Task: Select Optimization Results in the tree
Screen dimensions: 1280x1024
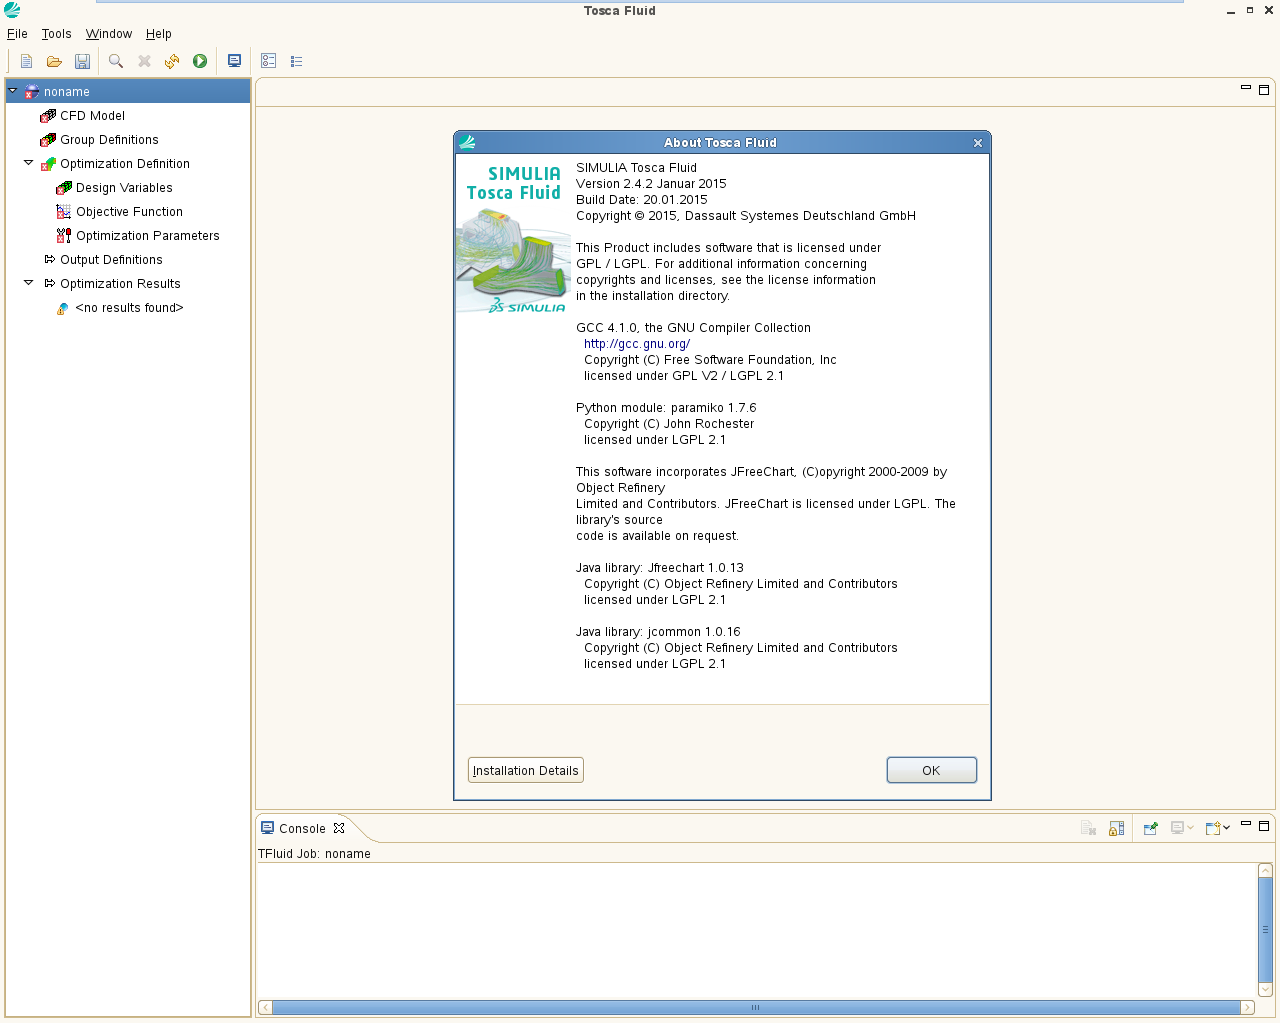Action: [x=120, y=284]
